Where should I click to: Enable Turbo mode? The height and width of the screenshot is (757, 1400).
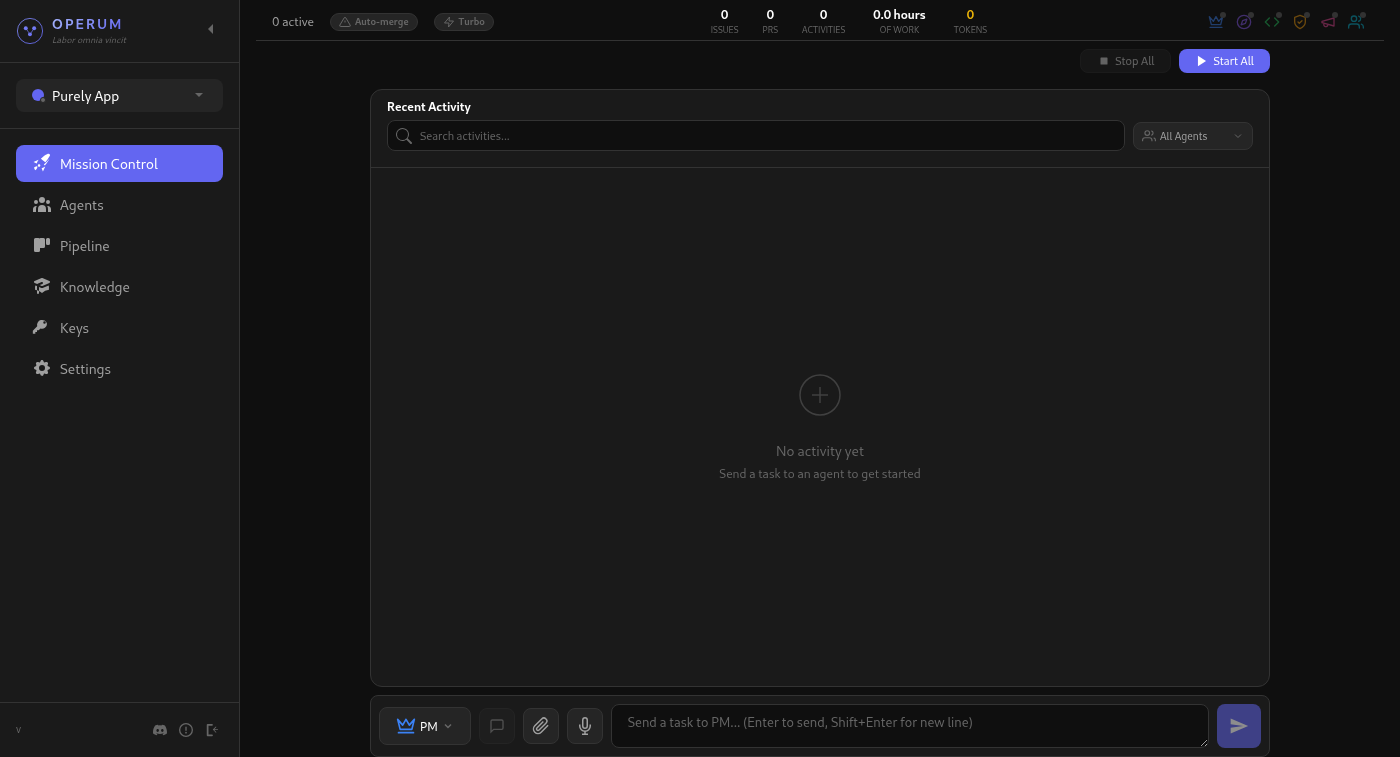pyautogui.click(x=463, y=21)
